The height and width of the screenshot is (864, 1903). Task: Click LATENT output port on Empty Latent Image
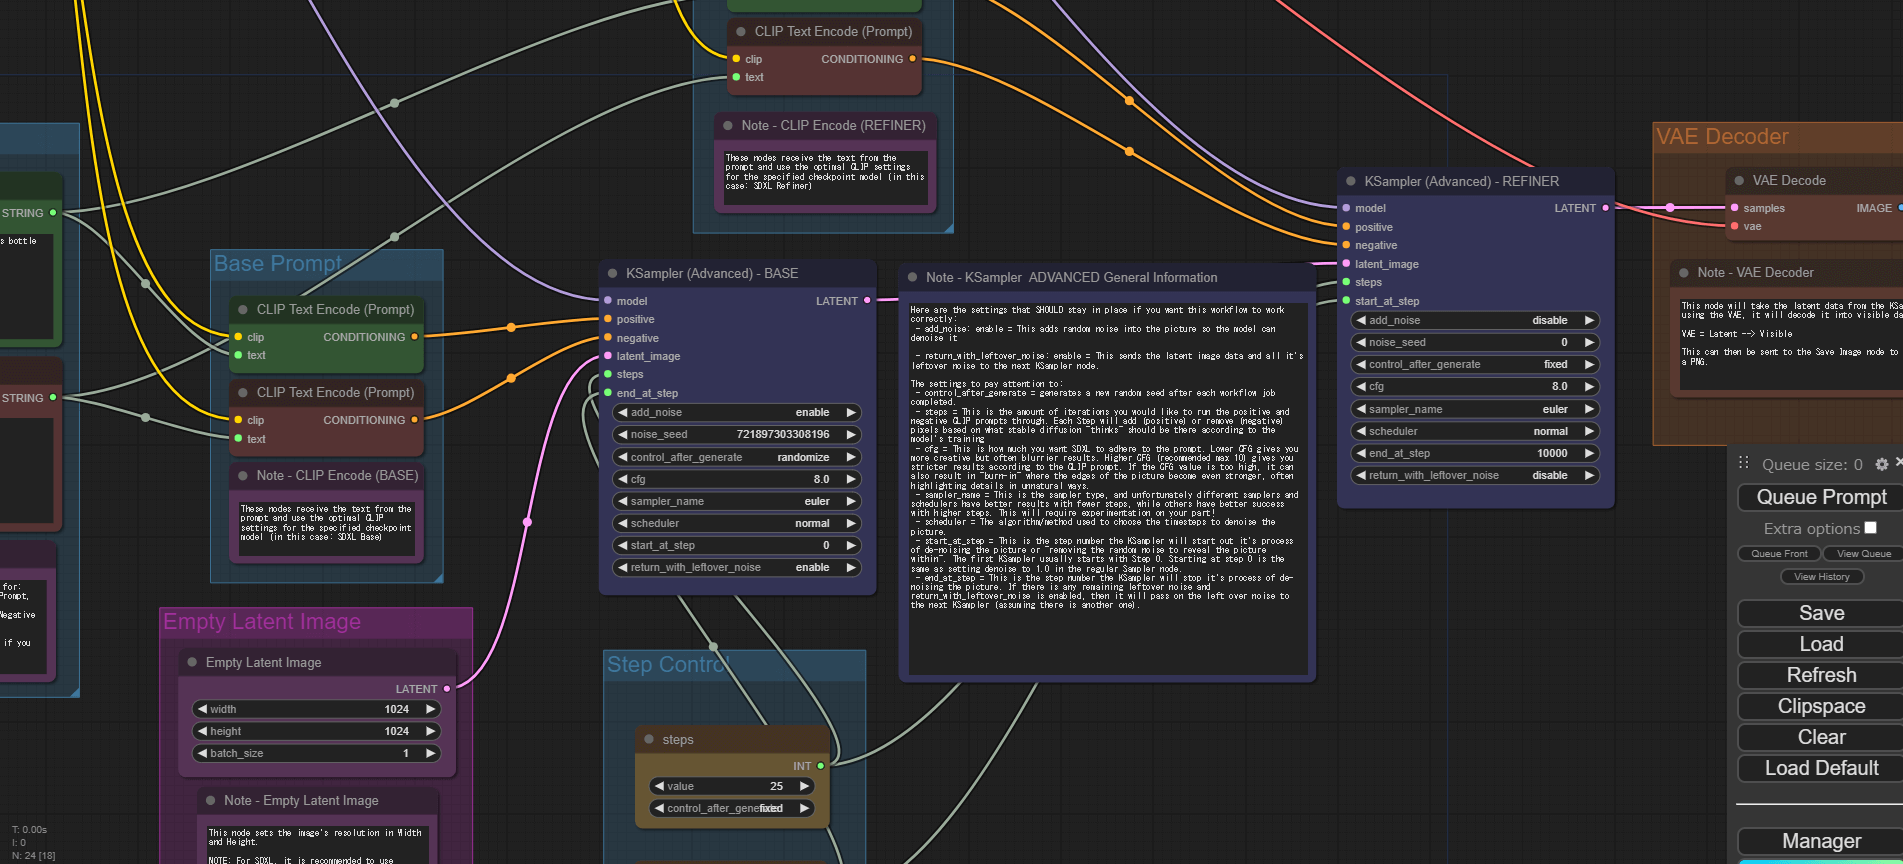[x=446, y=689]
